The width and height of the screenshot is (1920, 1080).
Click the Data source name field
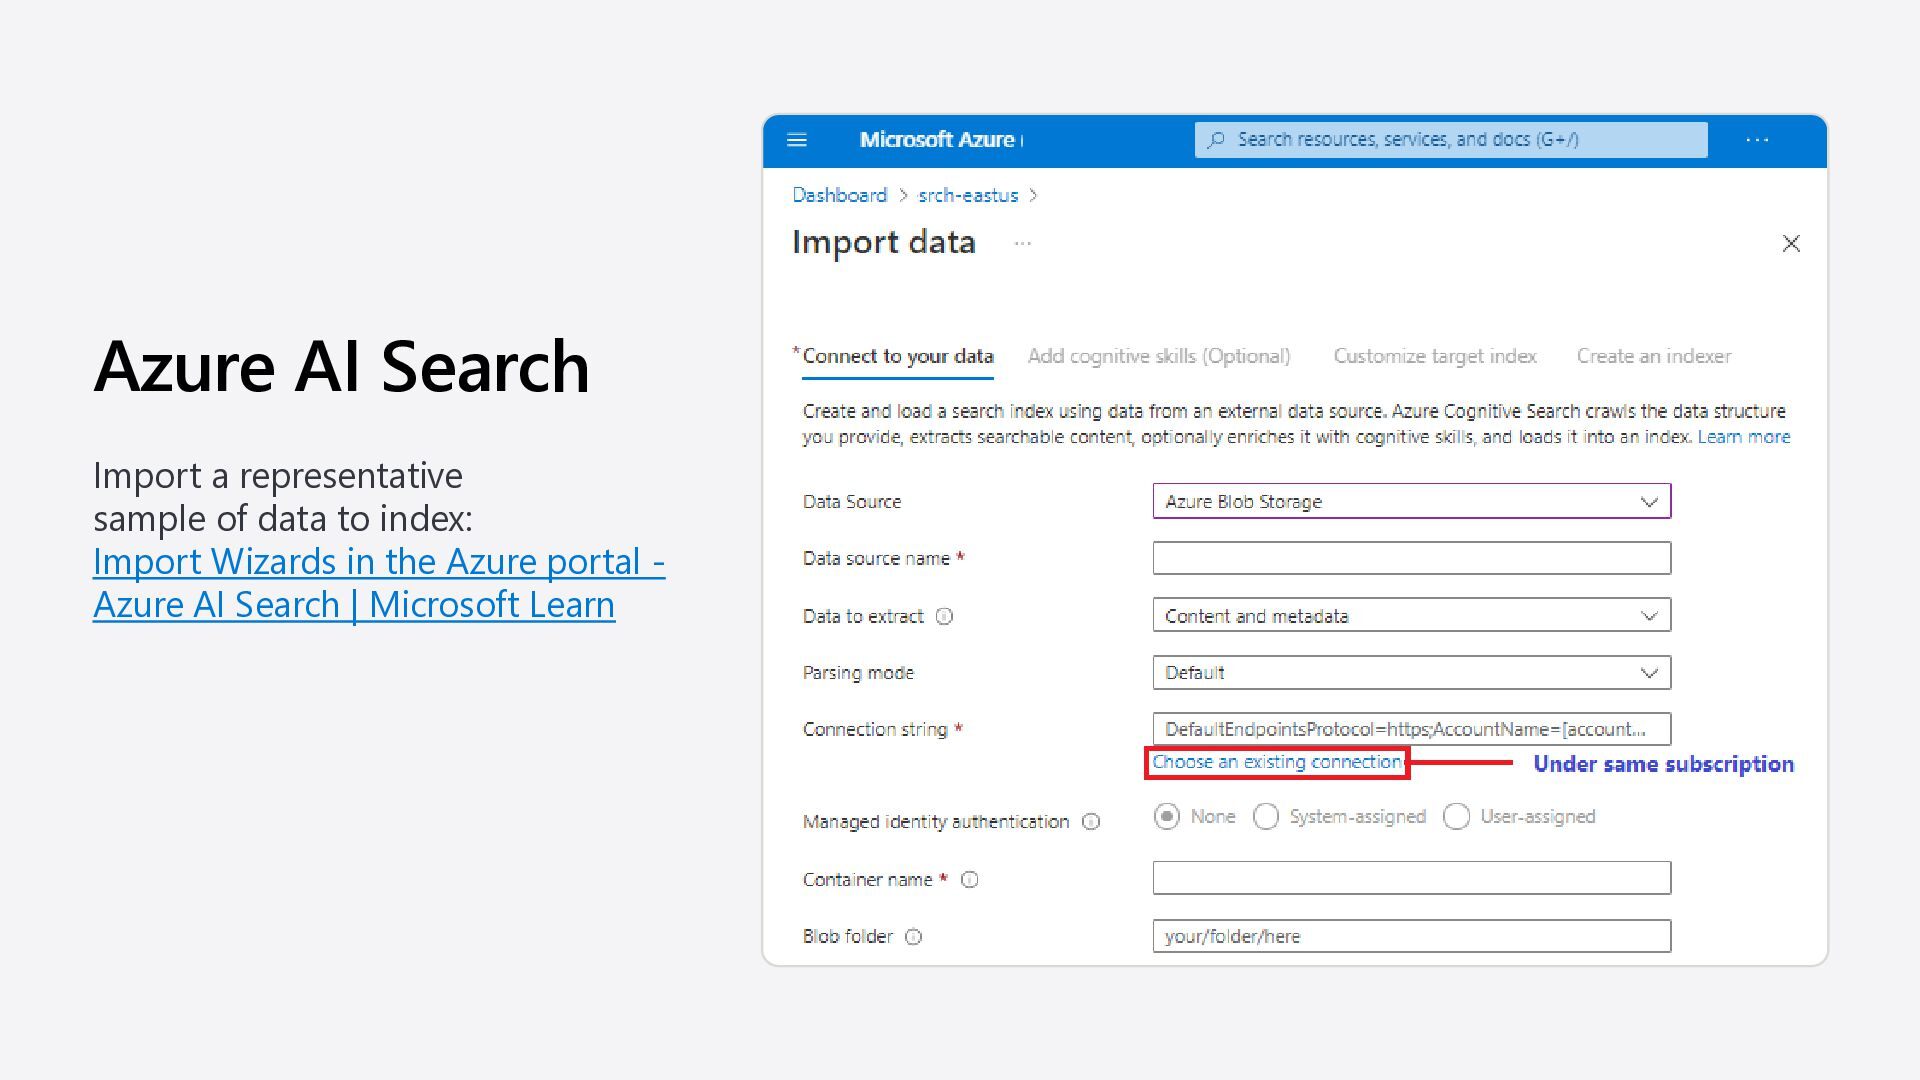click(1411, 558)
